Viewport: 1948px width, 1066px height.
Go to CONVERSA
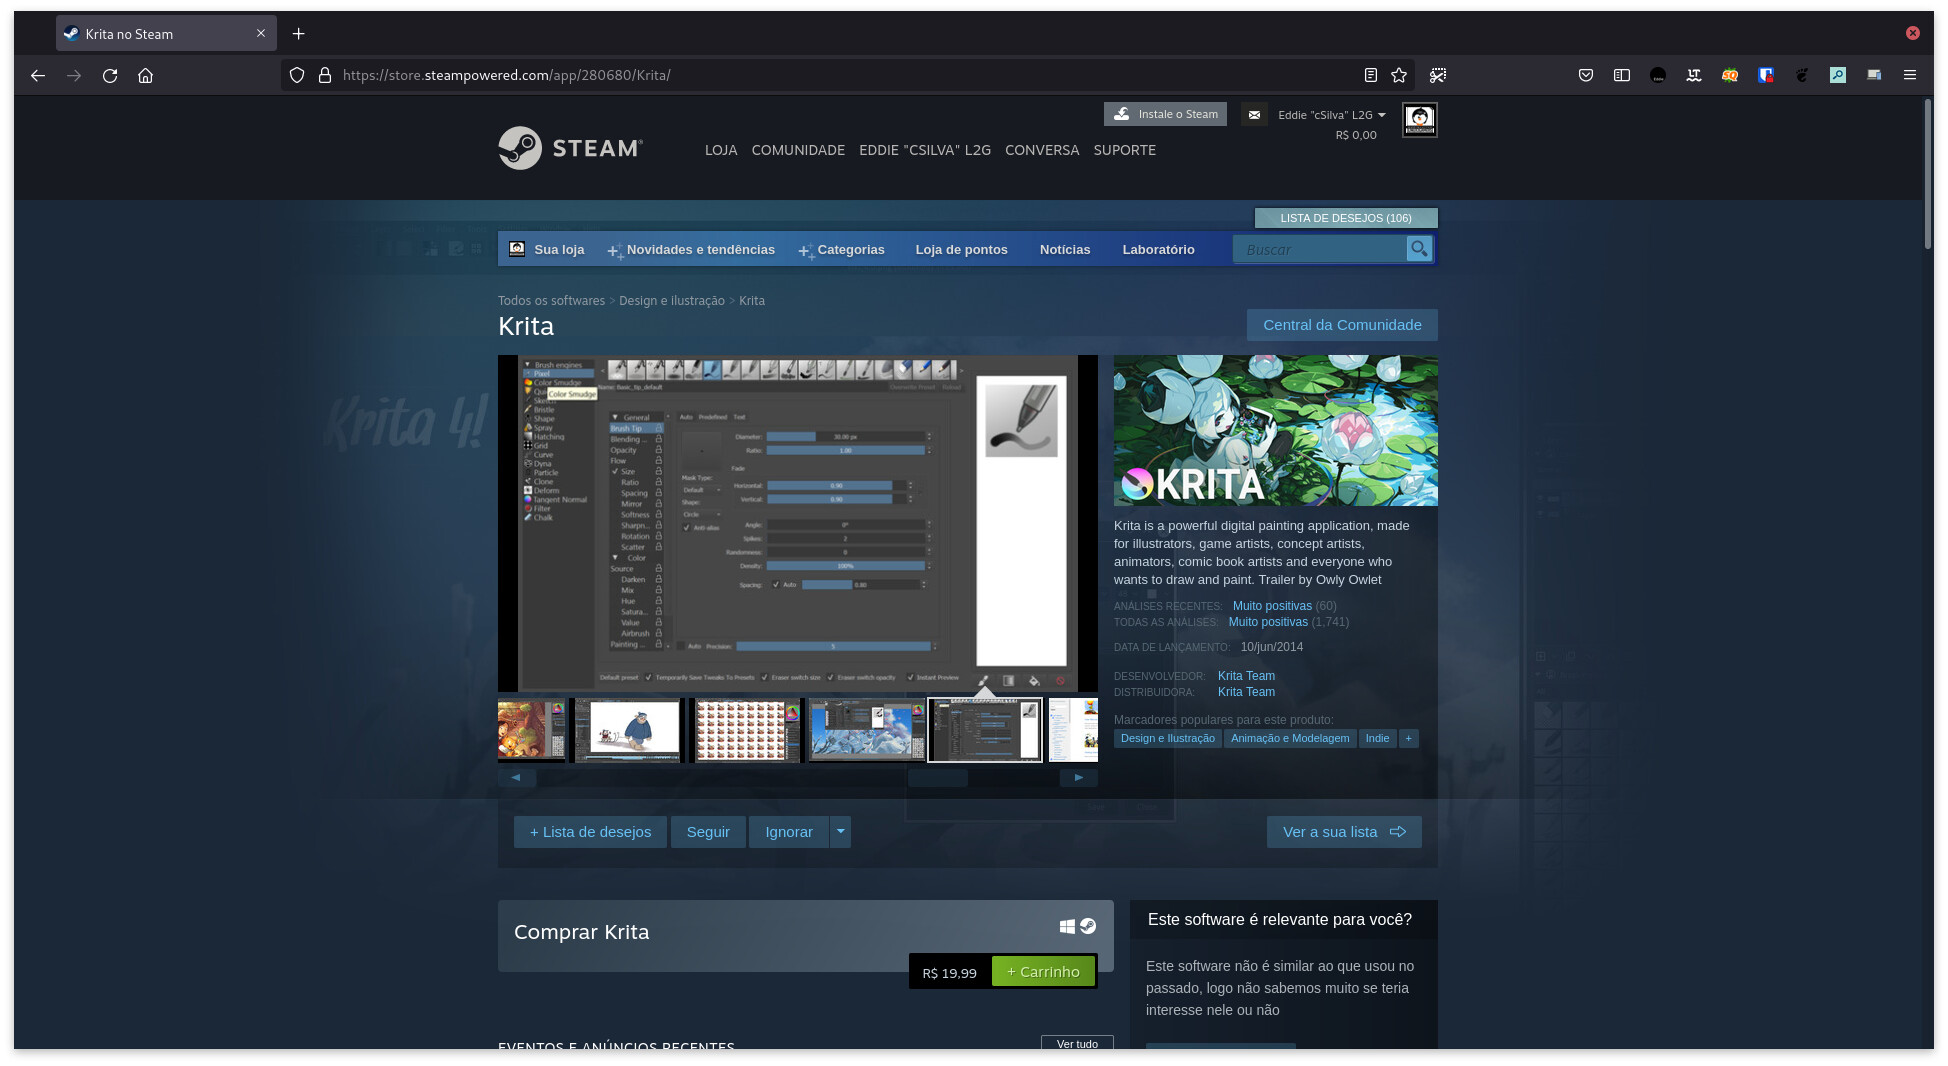[x=1042, y=150]
